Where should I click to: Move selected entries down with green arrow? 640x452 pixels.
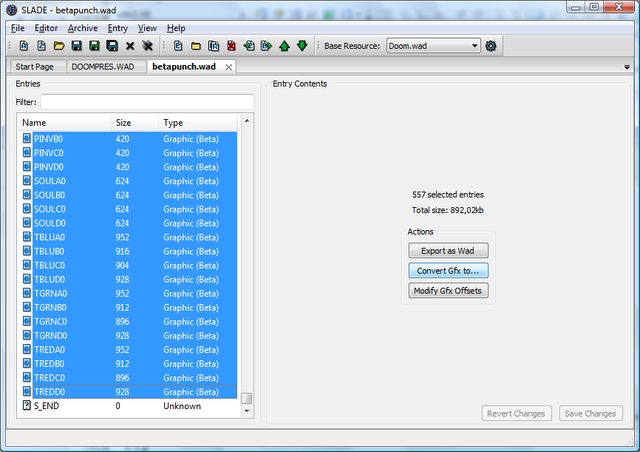point(302,46)
